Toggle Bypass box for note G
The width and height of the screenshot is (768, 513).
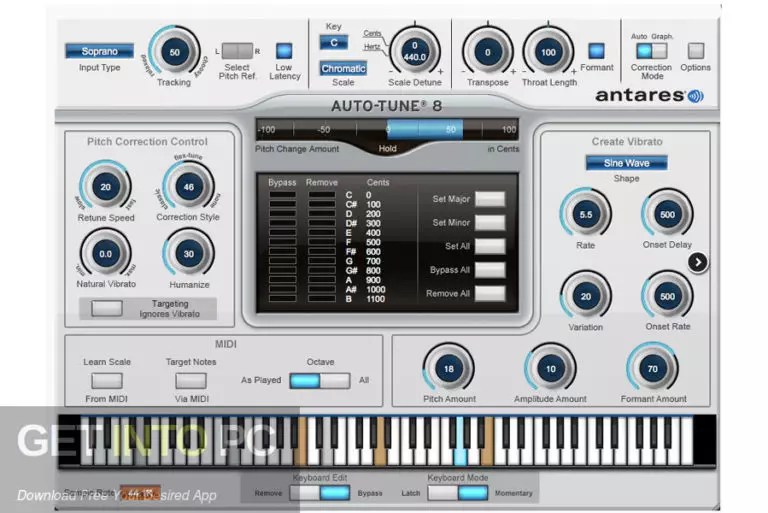coord(282,261)
